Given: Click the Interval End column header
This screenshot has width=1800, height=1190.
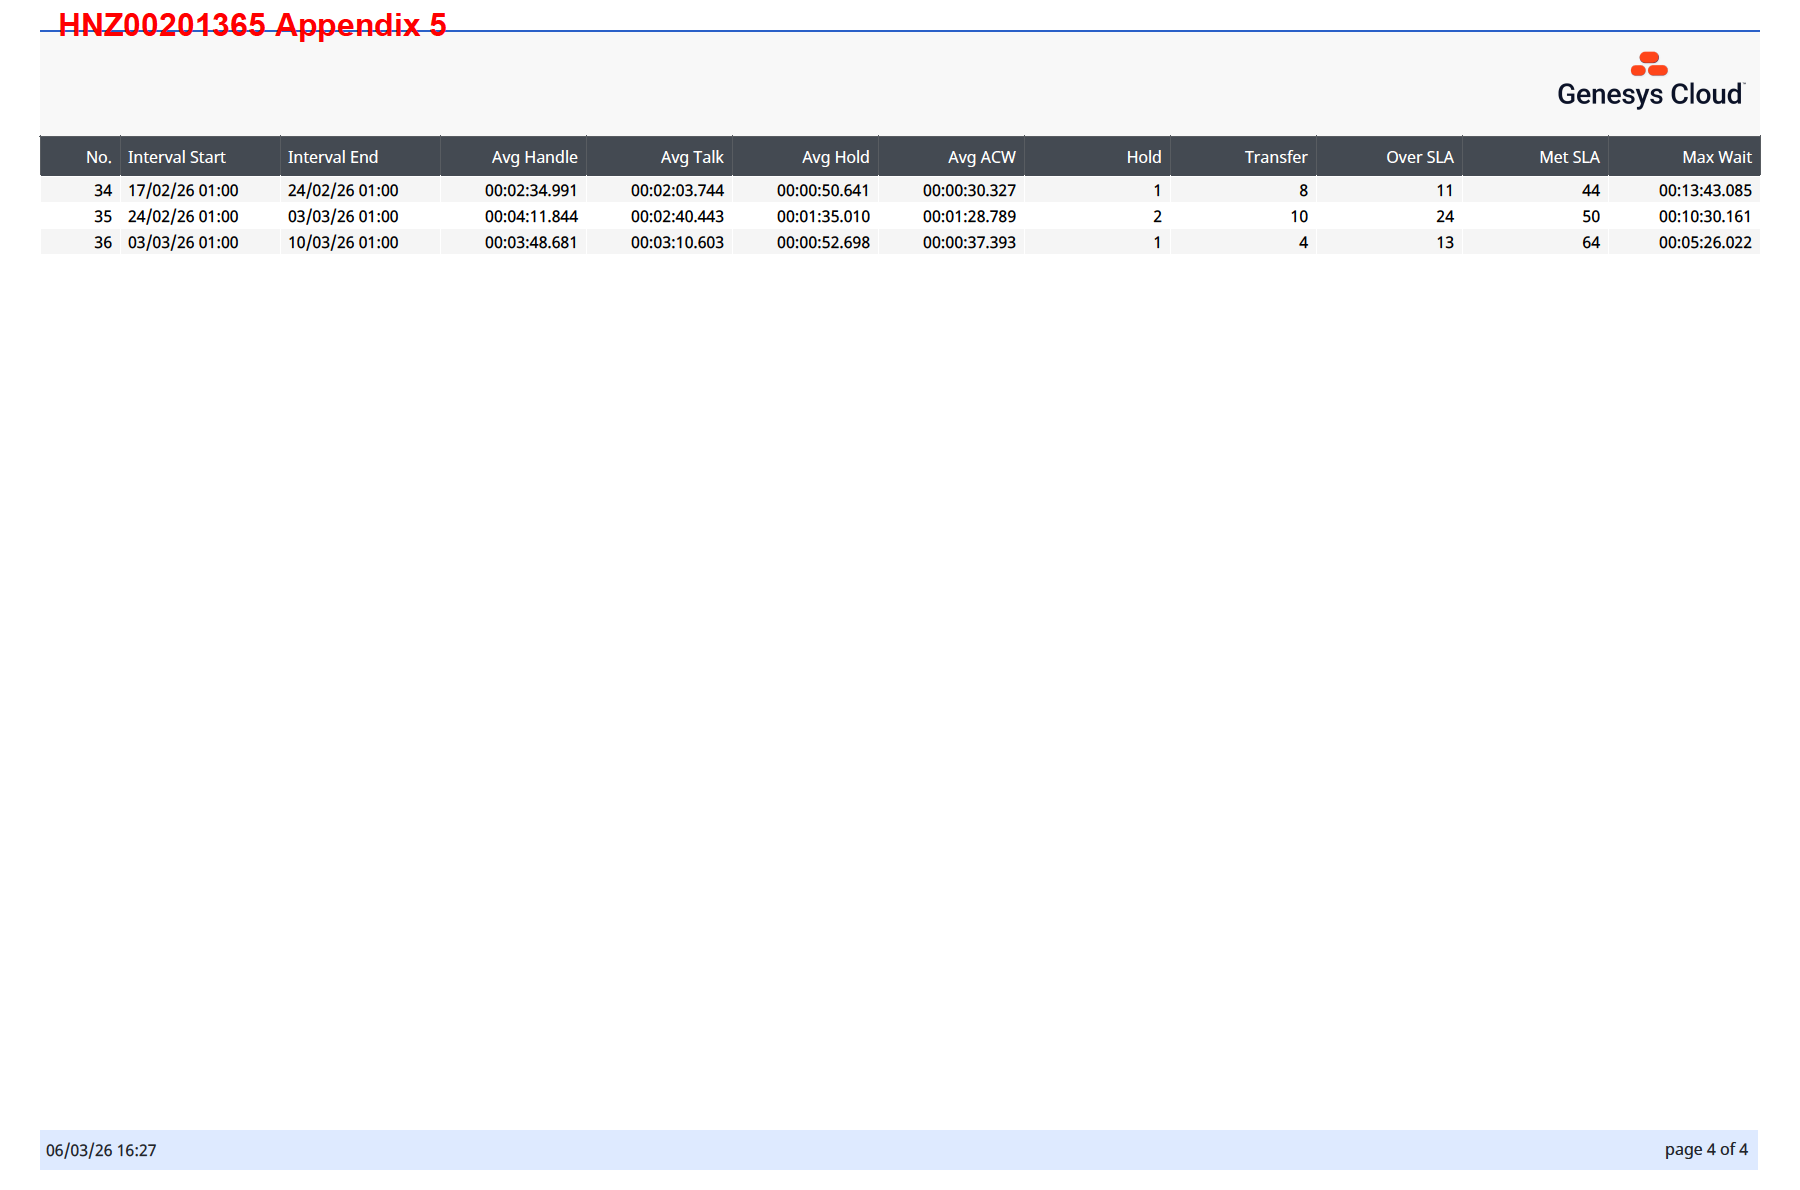Looking at the screenshot, I should click(x=333, y=157).
